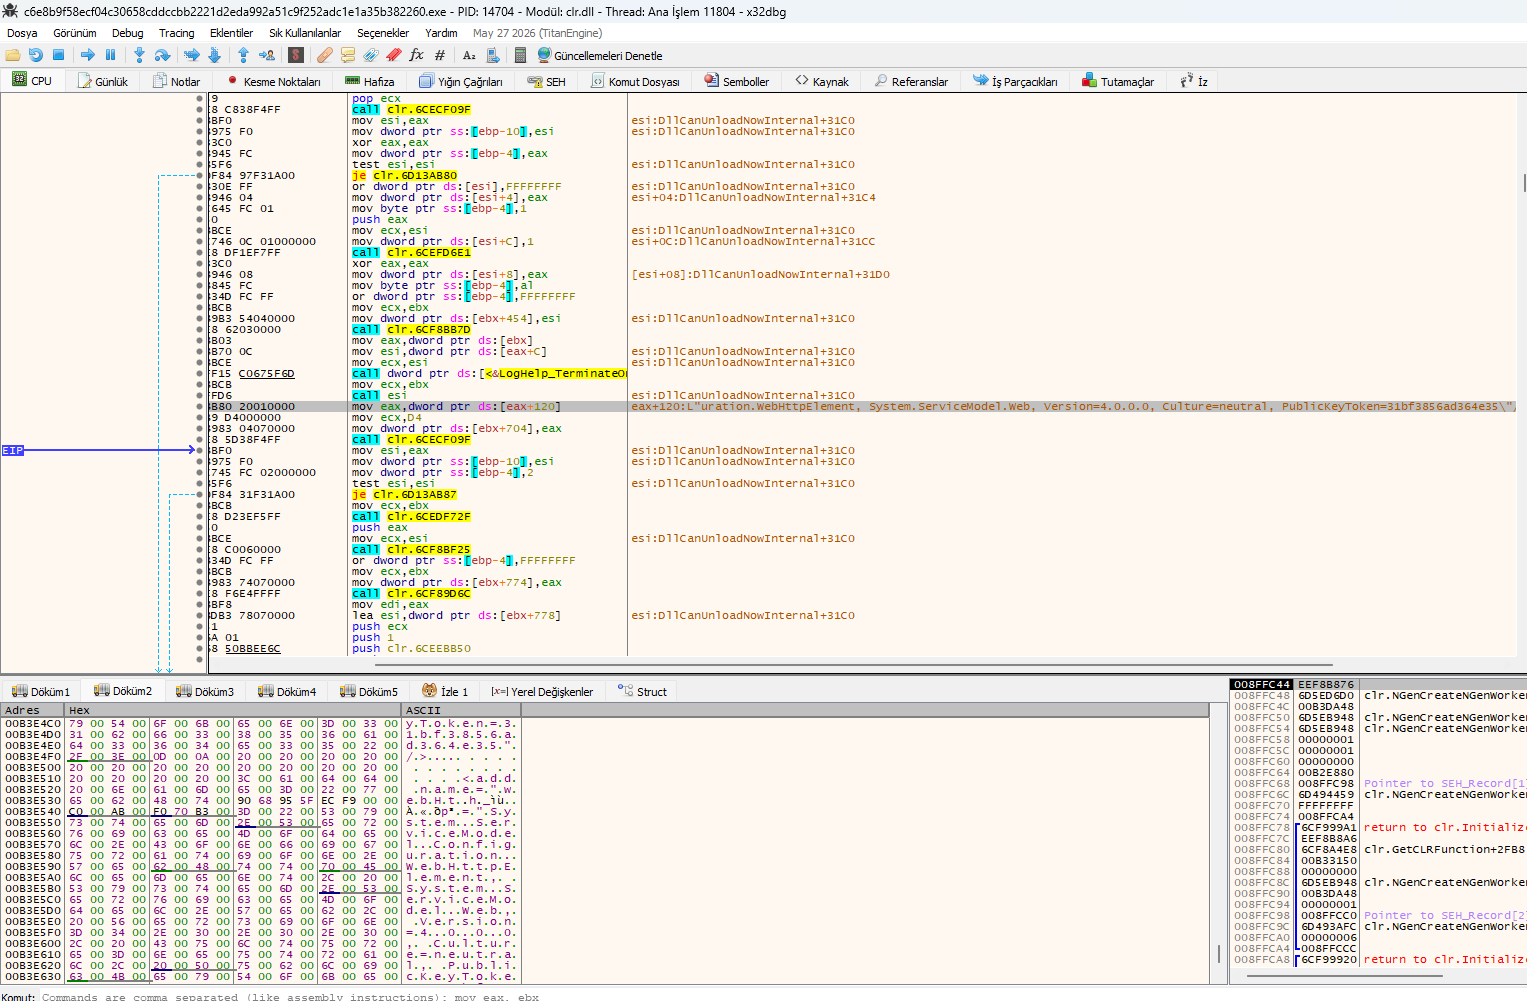
Task: Open the Eklentiler menu
Action: coord(231,33)
